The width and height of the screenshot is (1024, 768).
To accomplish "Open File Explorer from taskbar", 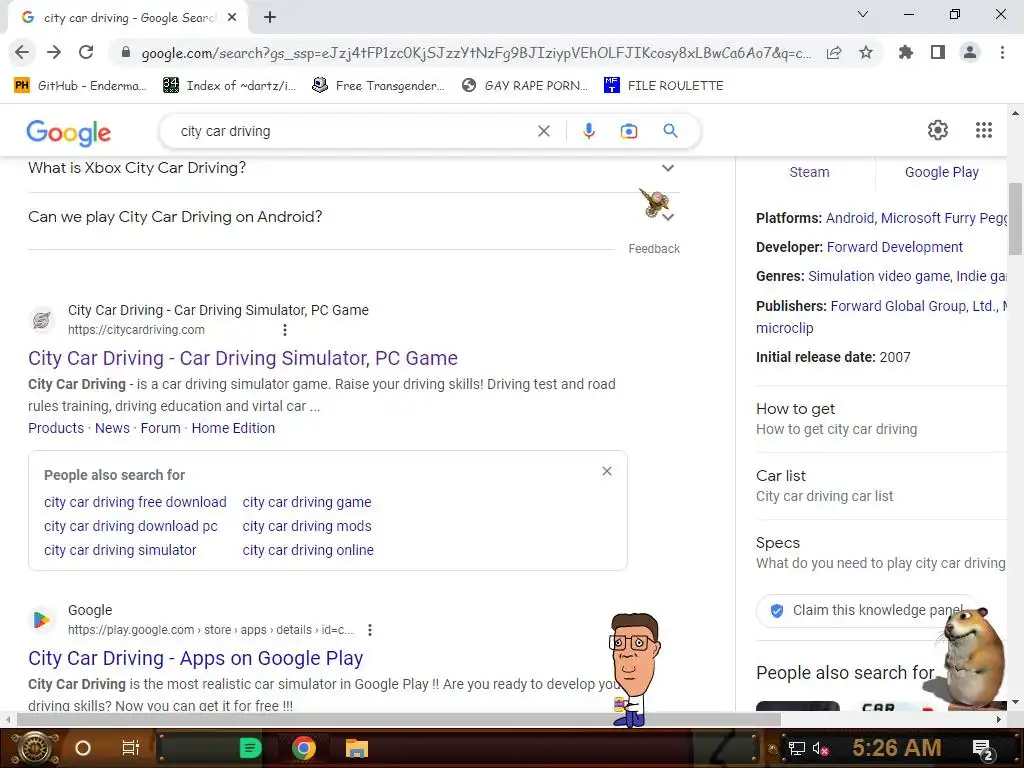I will (357, 748).
